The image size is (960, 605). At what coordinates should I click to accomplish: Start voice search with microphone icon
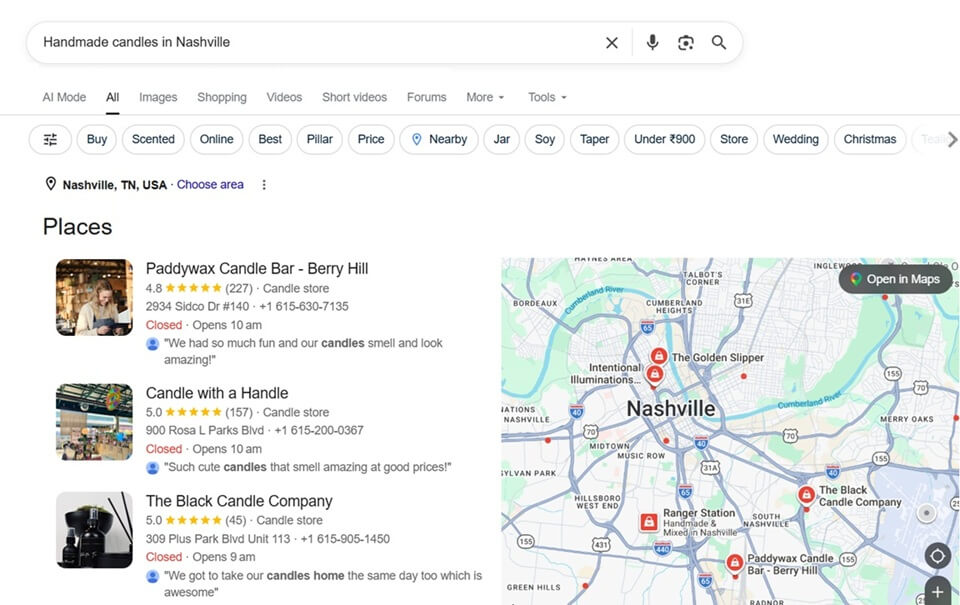652,42
